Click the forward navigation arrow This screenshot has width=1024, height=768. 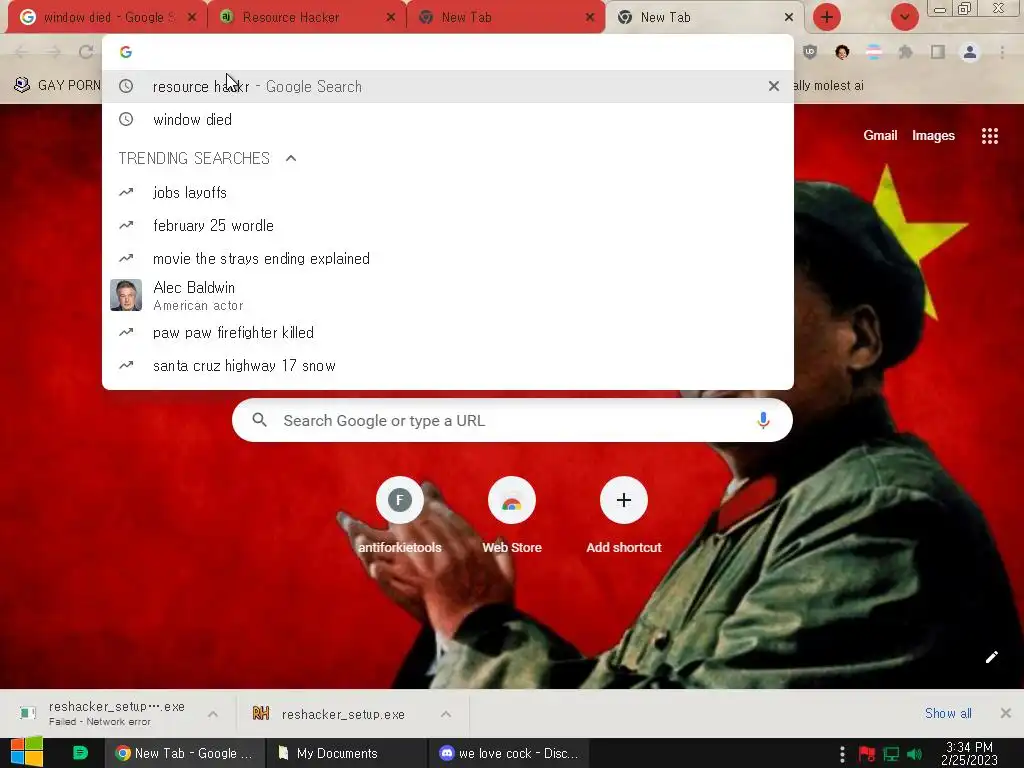click(x=54, y=52)
